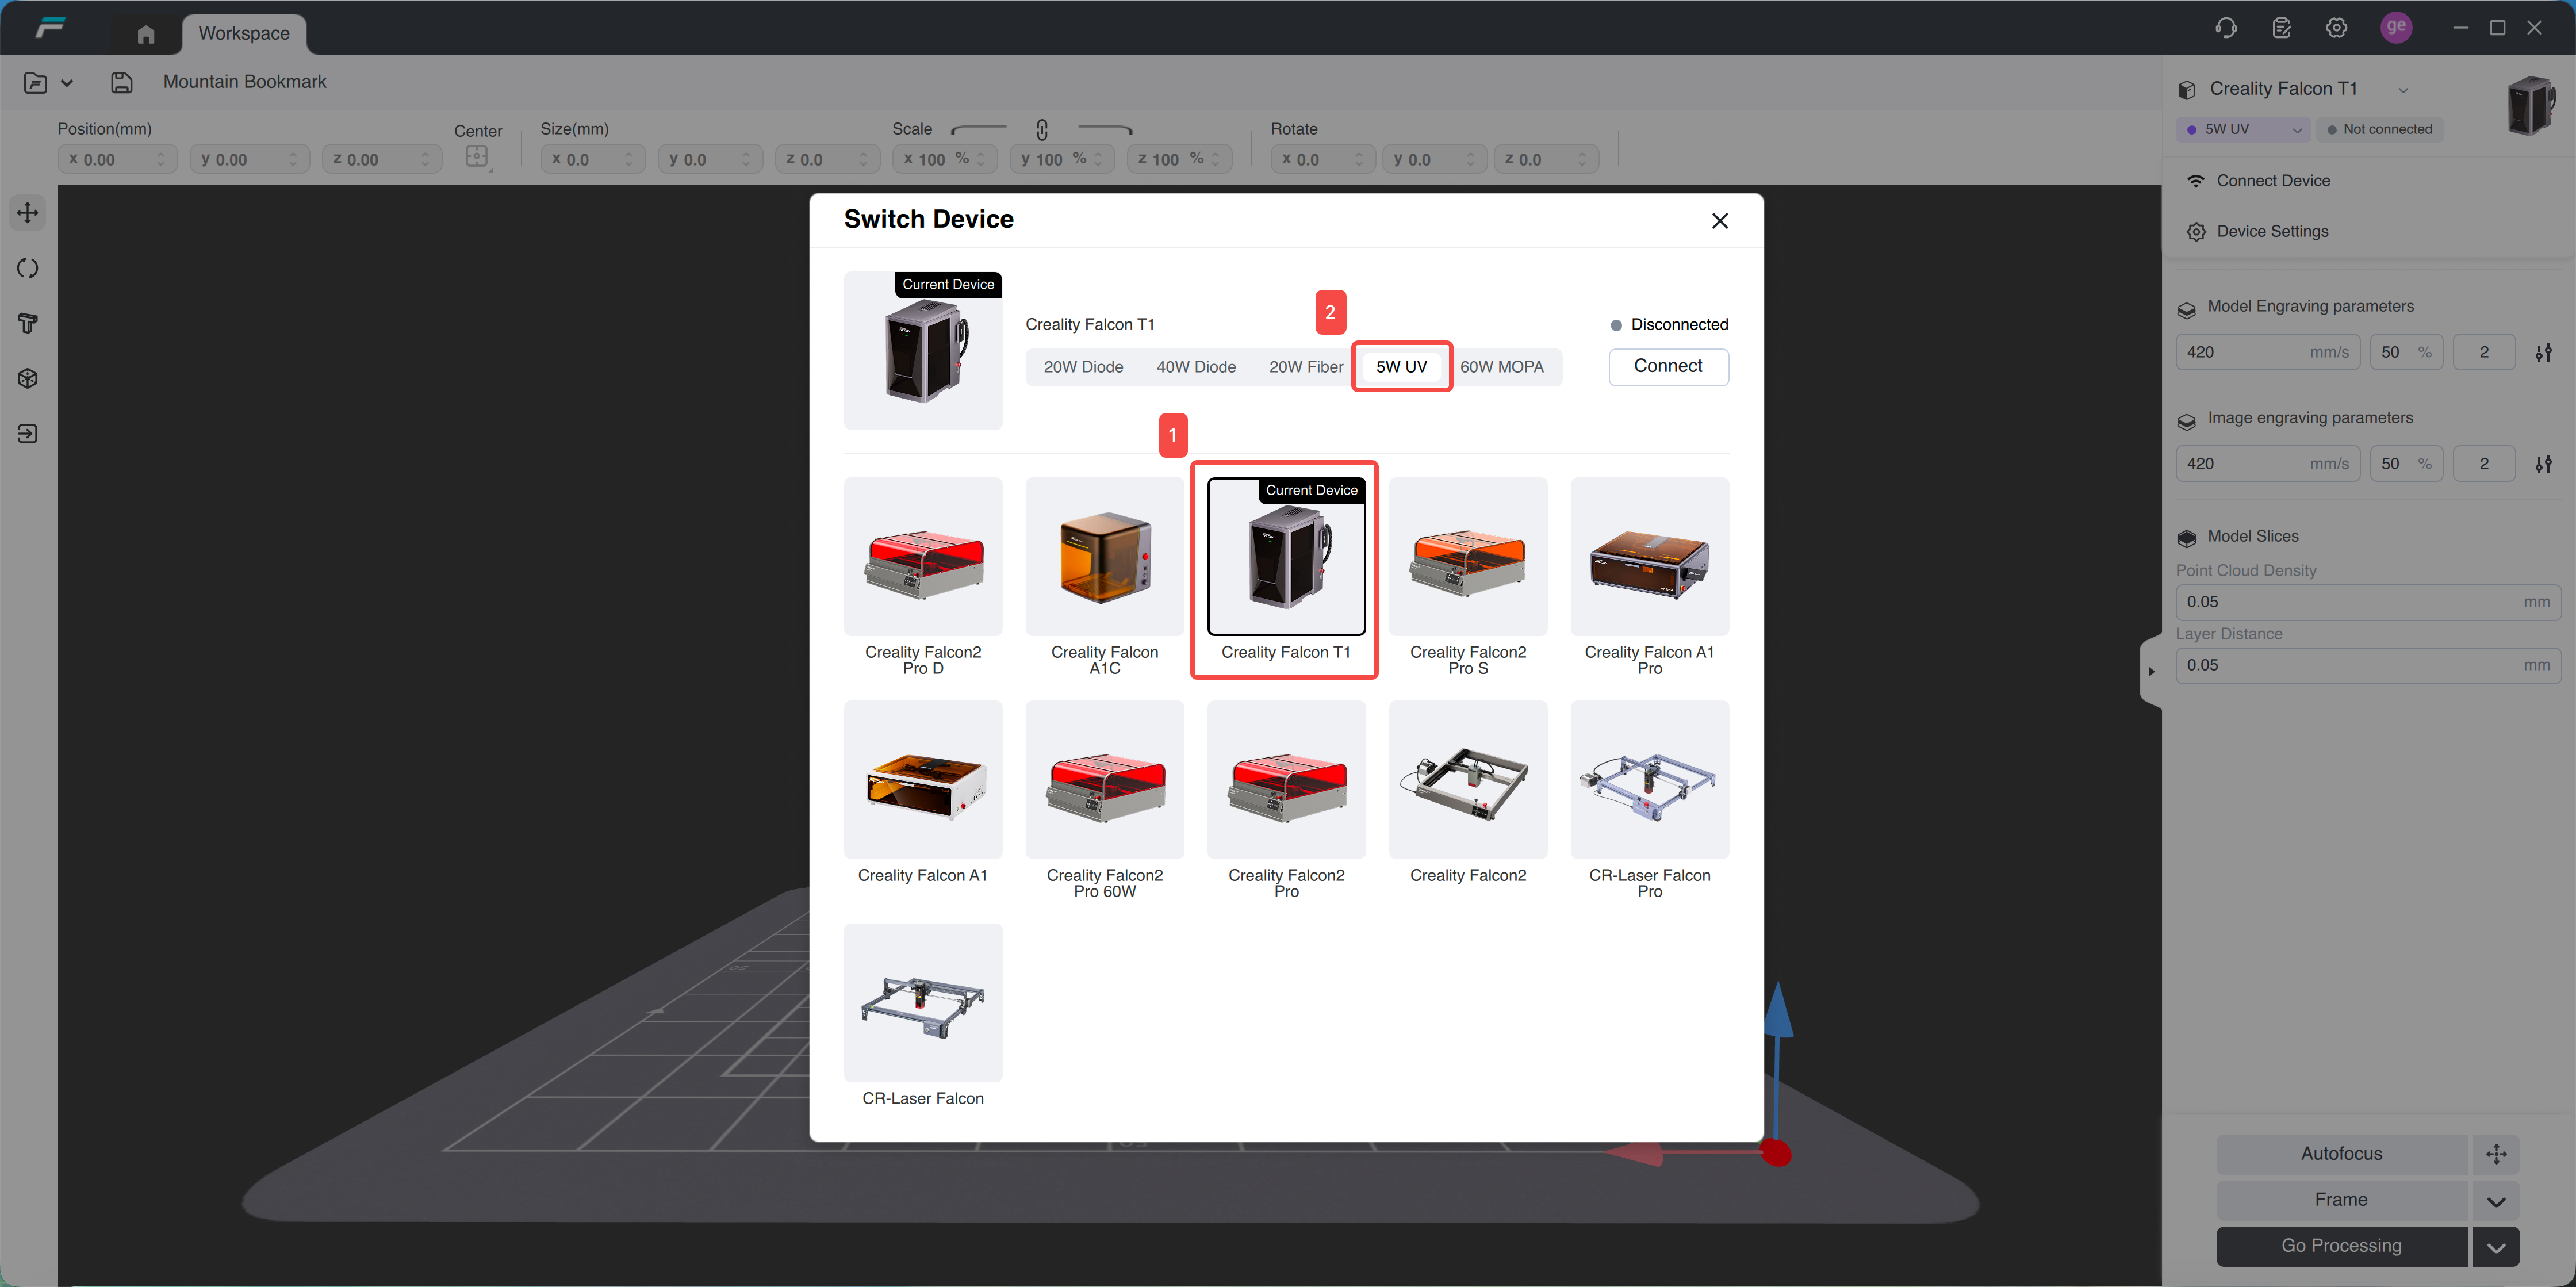Select the 20W Diode laser module

pos(1083,367)
